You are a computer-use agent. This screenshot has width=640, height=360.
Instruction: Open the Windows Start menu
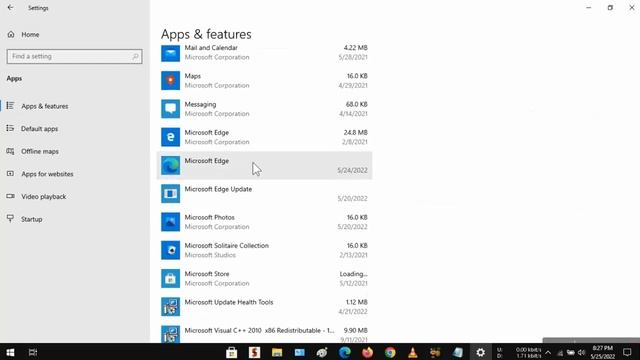(10, 352)
